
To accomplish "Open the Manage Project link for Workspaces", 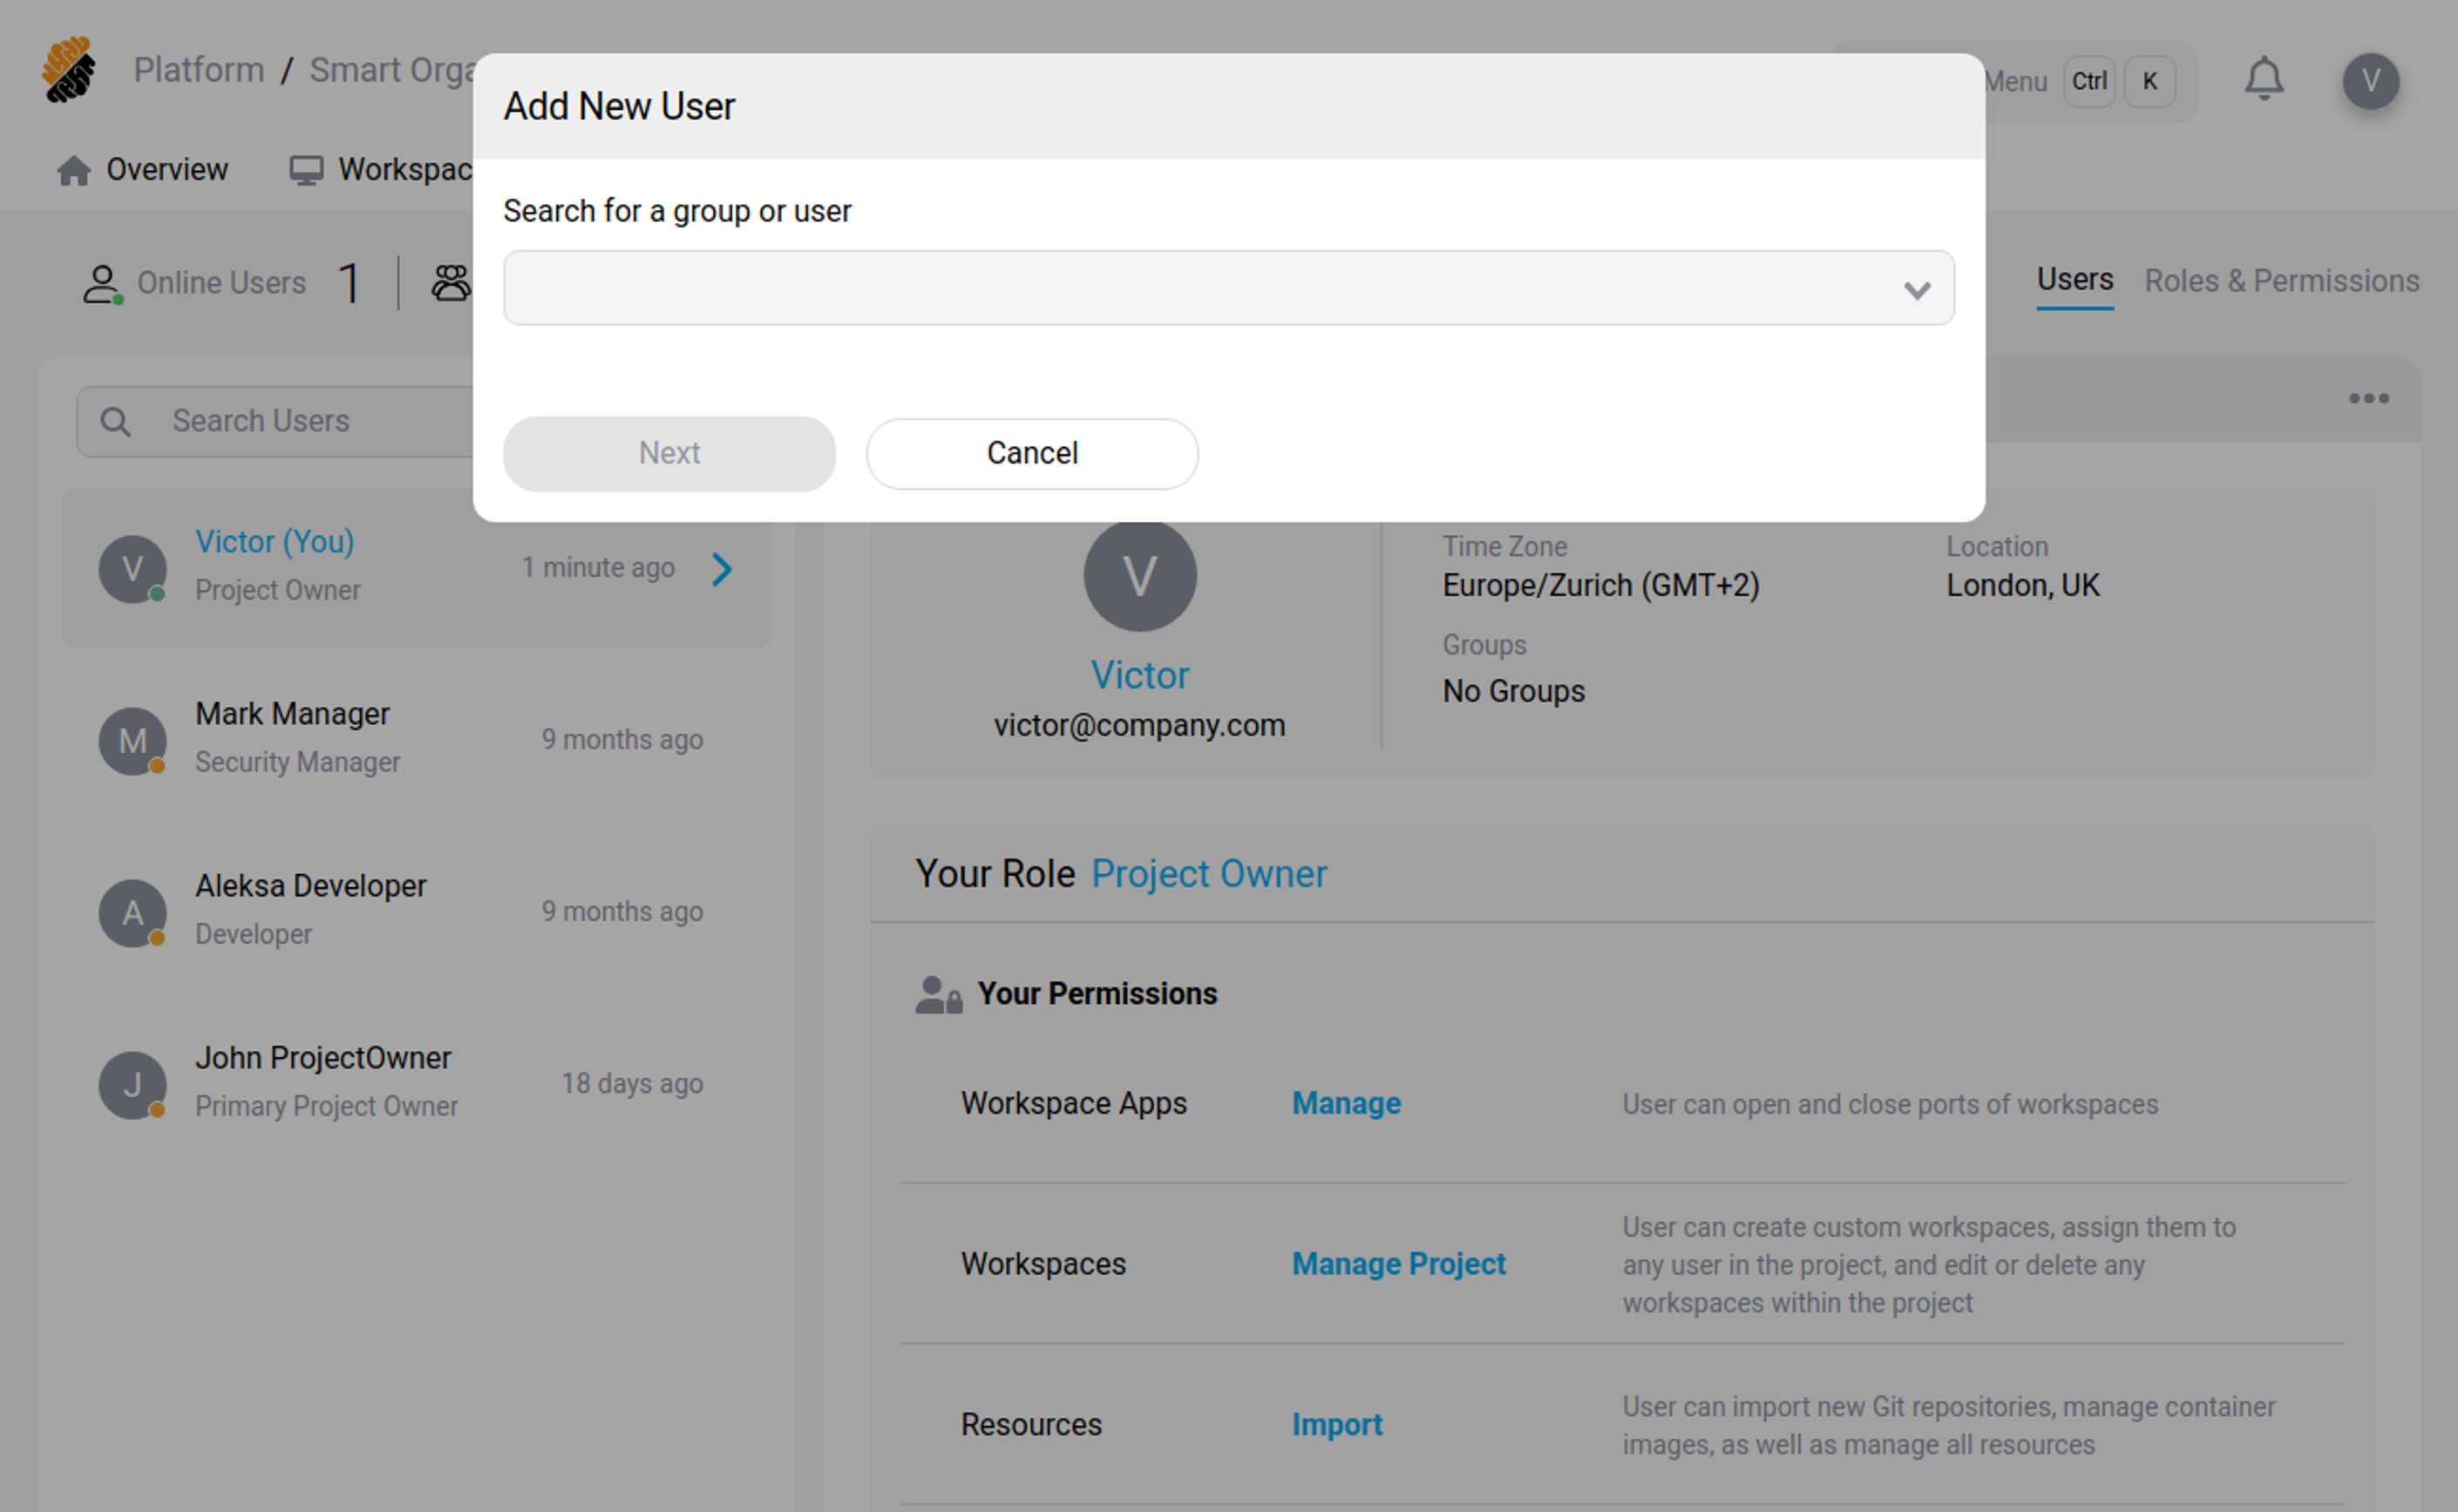I will [x=1398, y=1263].
